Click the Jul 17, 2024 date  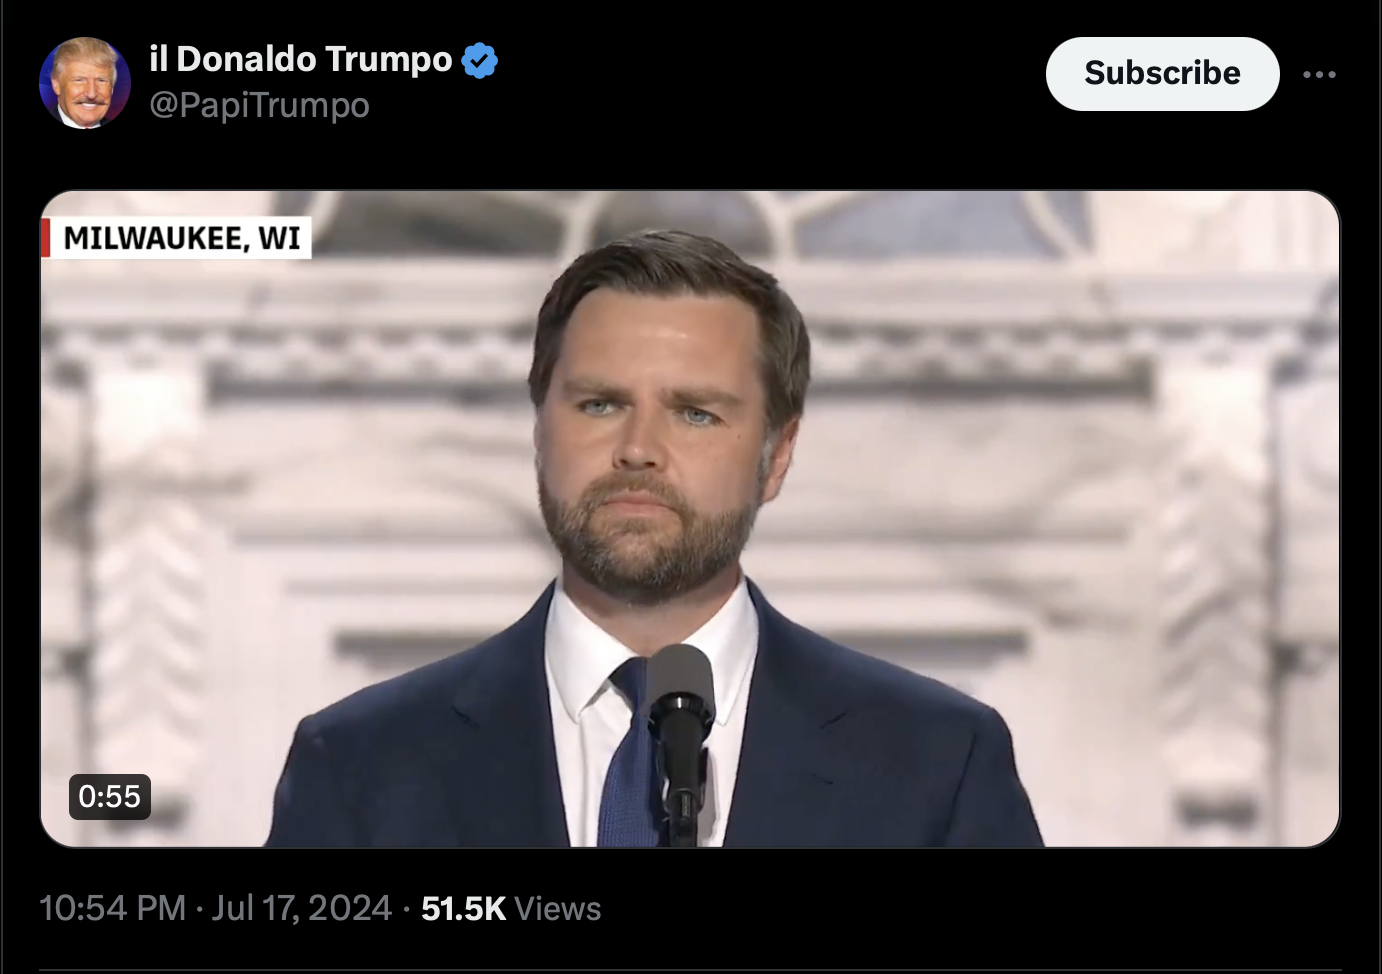(x=301, y=908)
